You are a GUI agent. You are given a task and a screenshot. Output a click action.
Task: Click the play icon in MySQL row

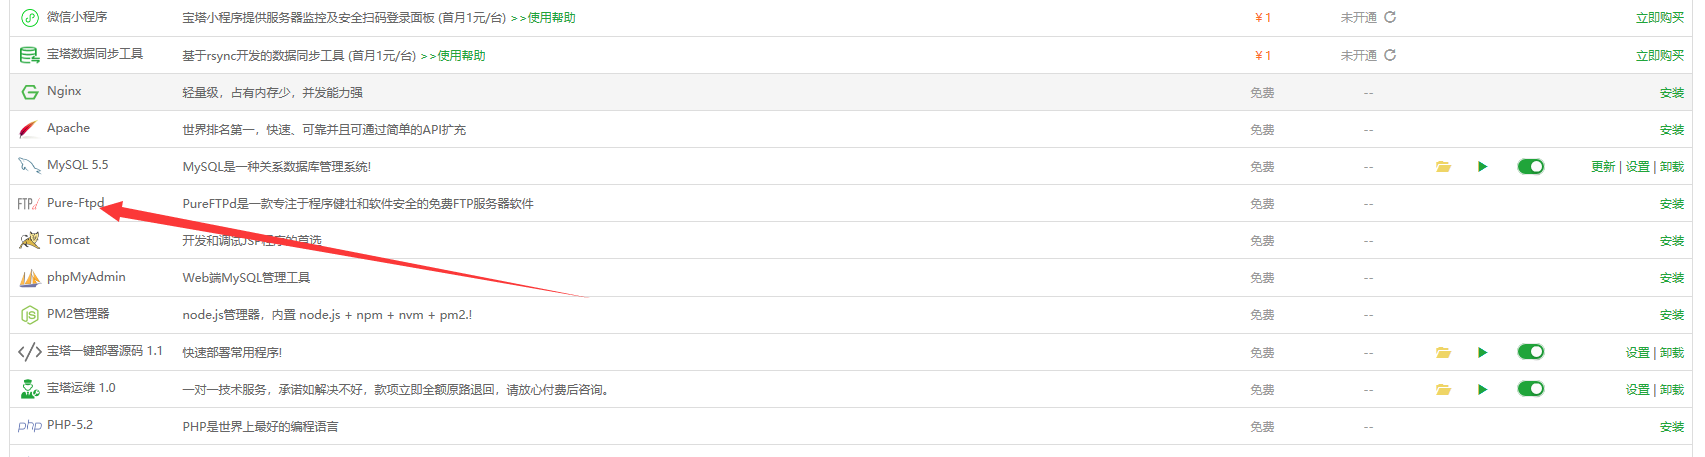point(1483,167)
